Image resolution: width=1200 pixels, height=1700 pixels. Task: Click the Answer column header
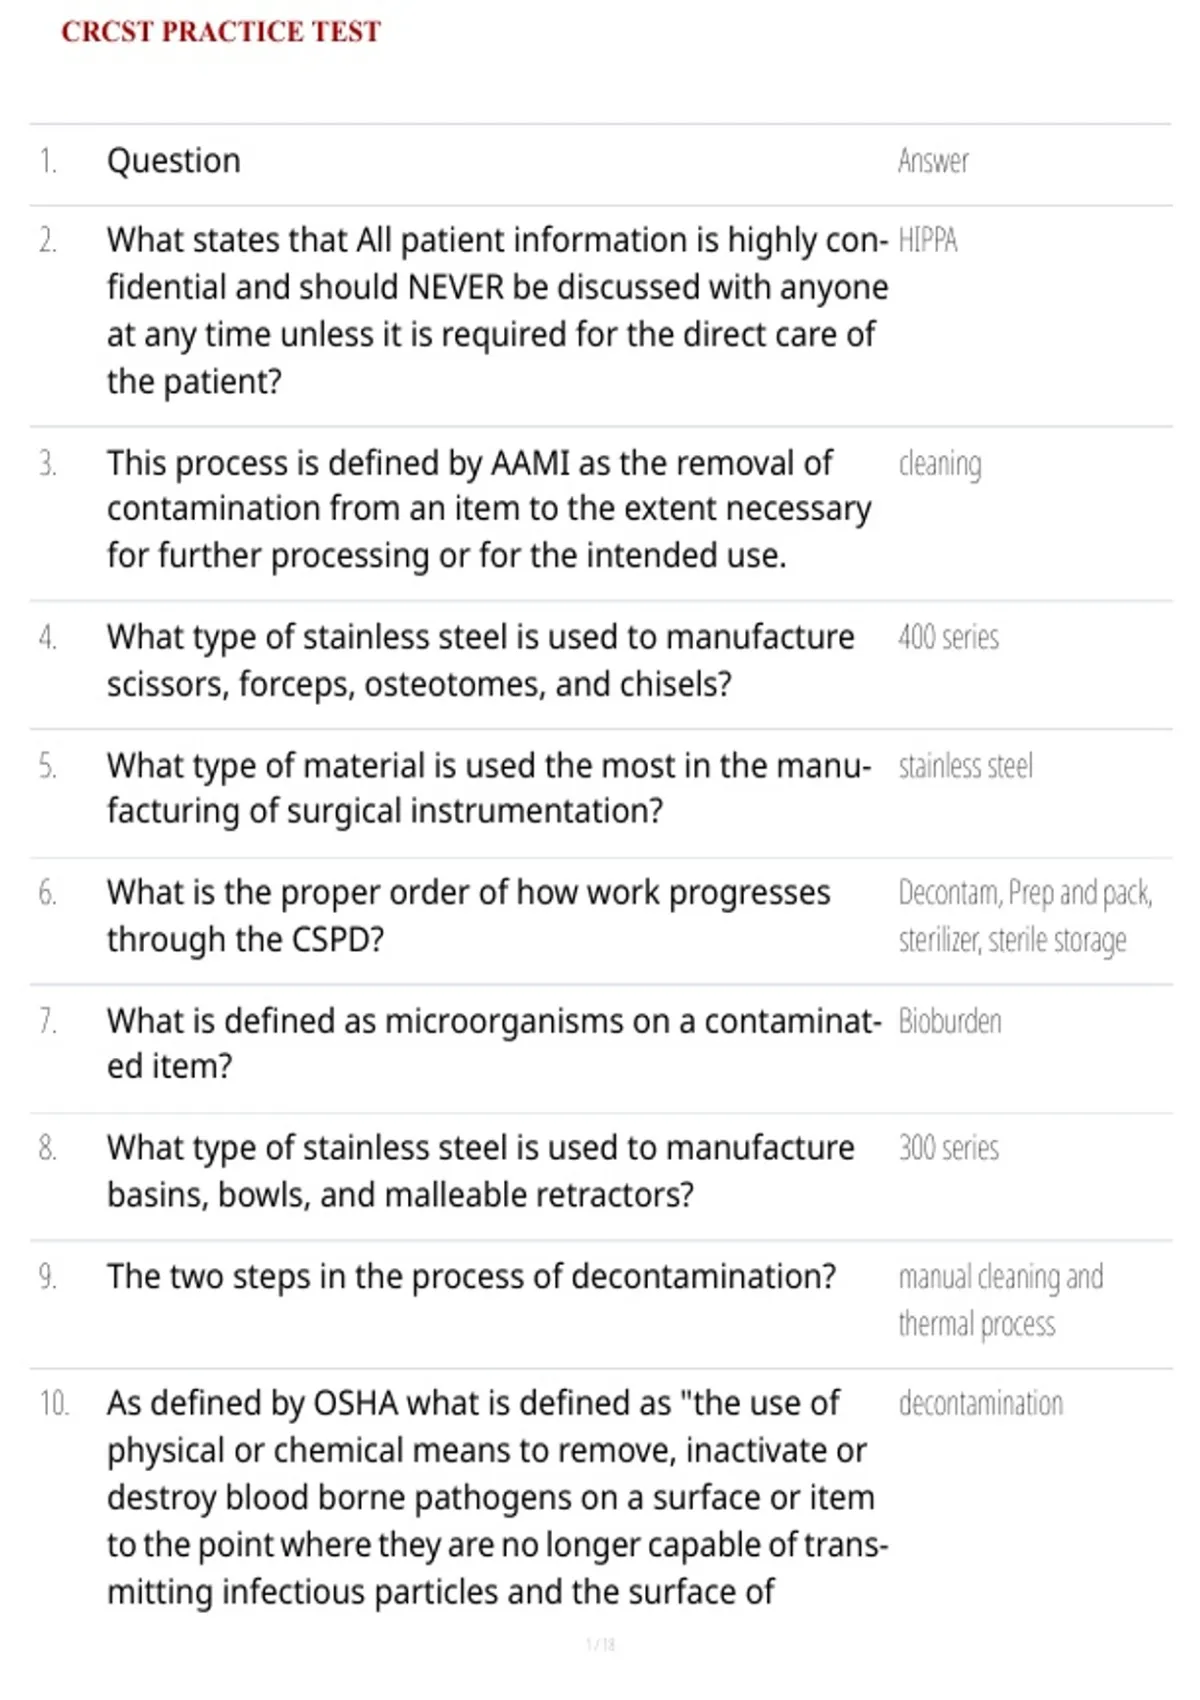933,161
